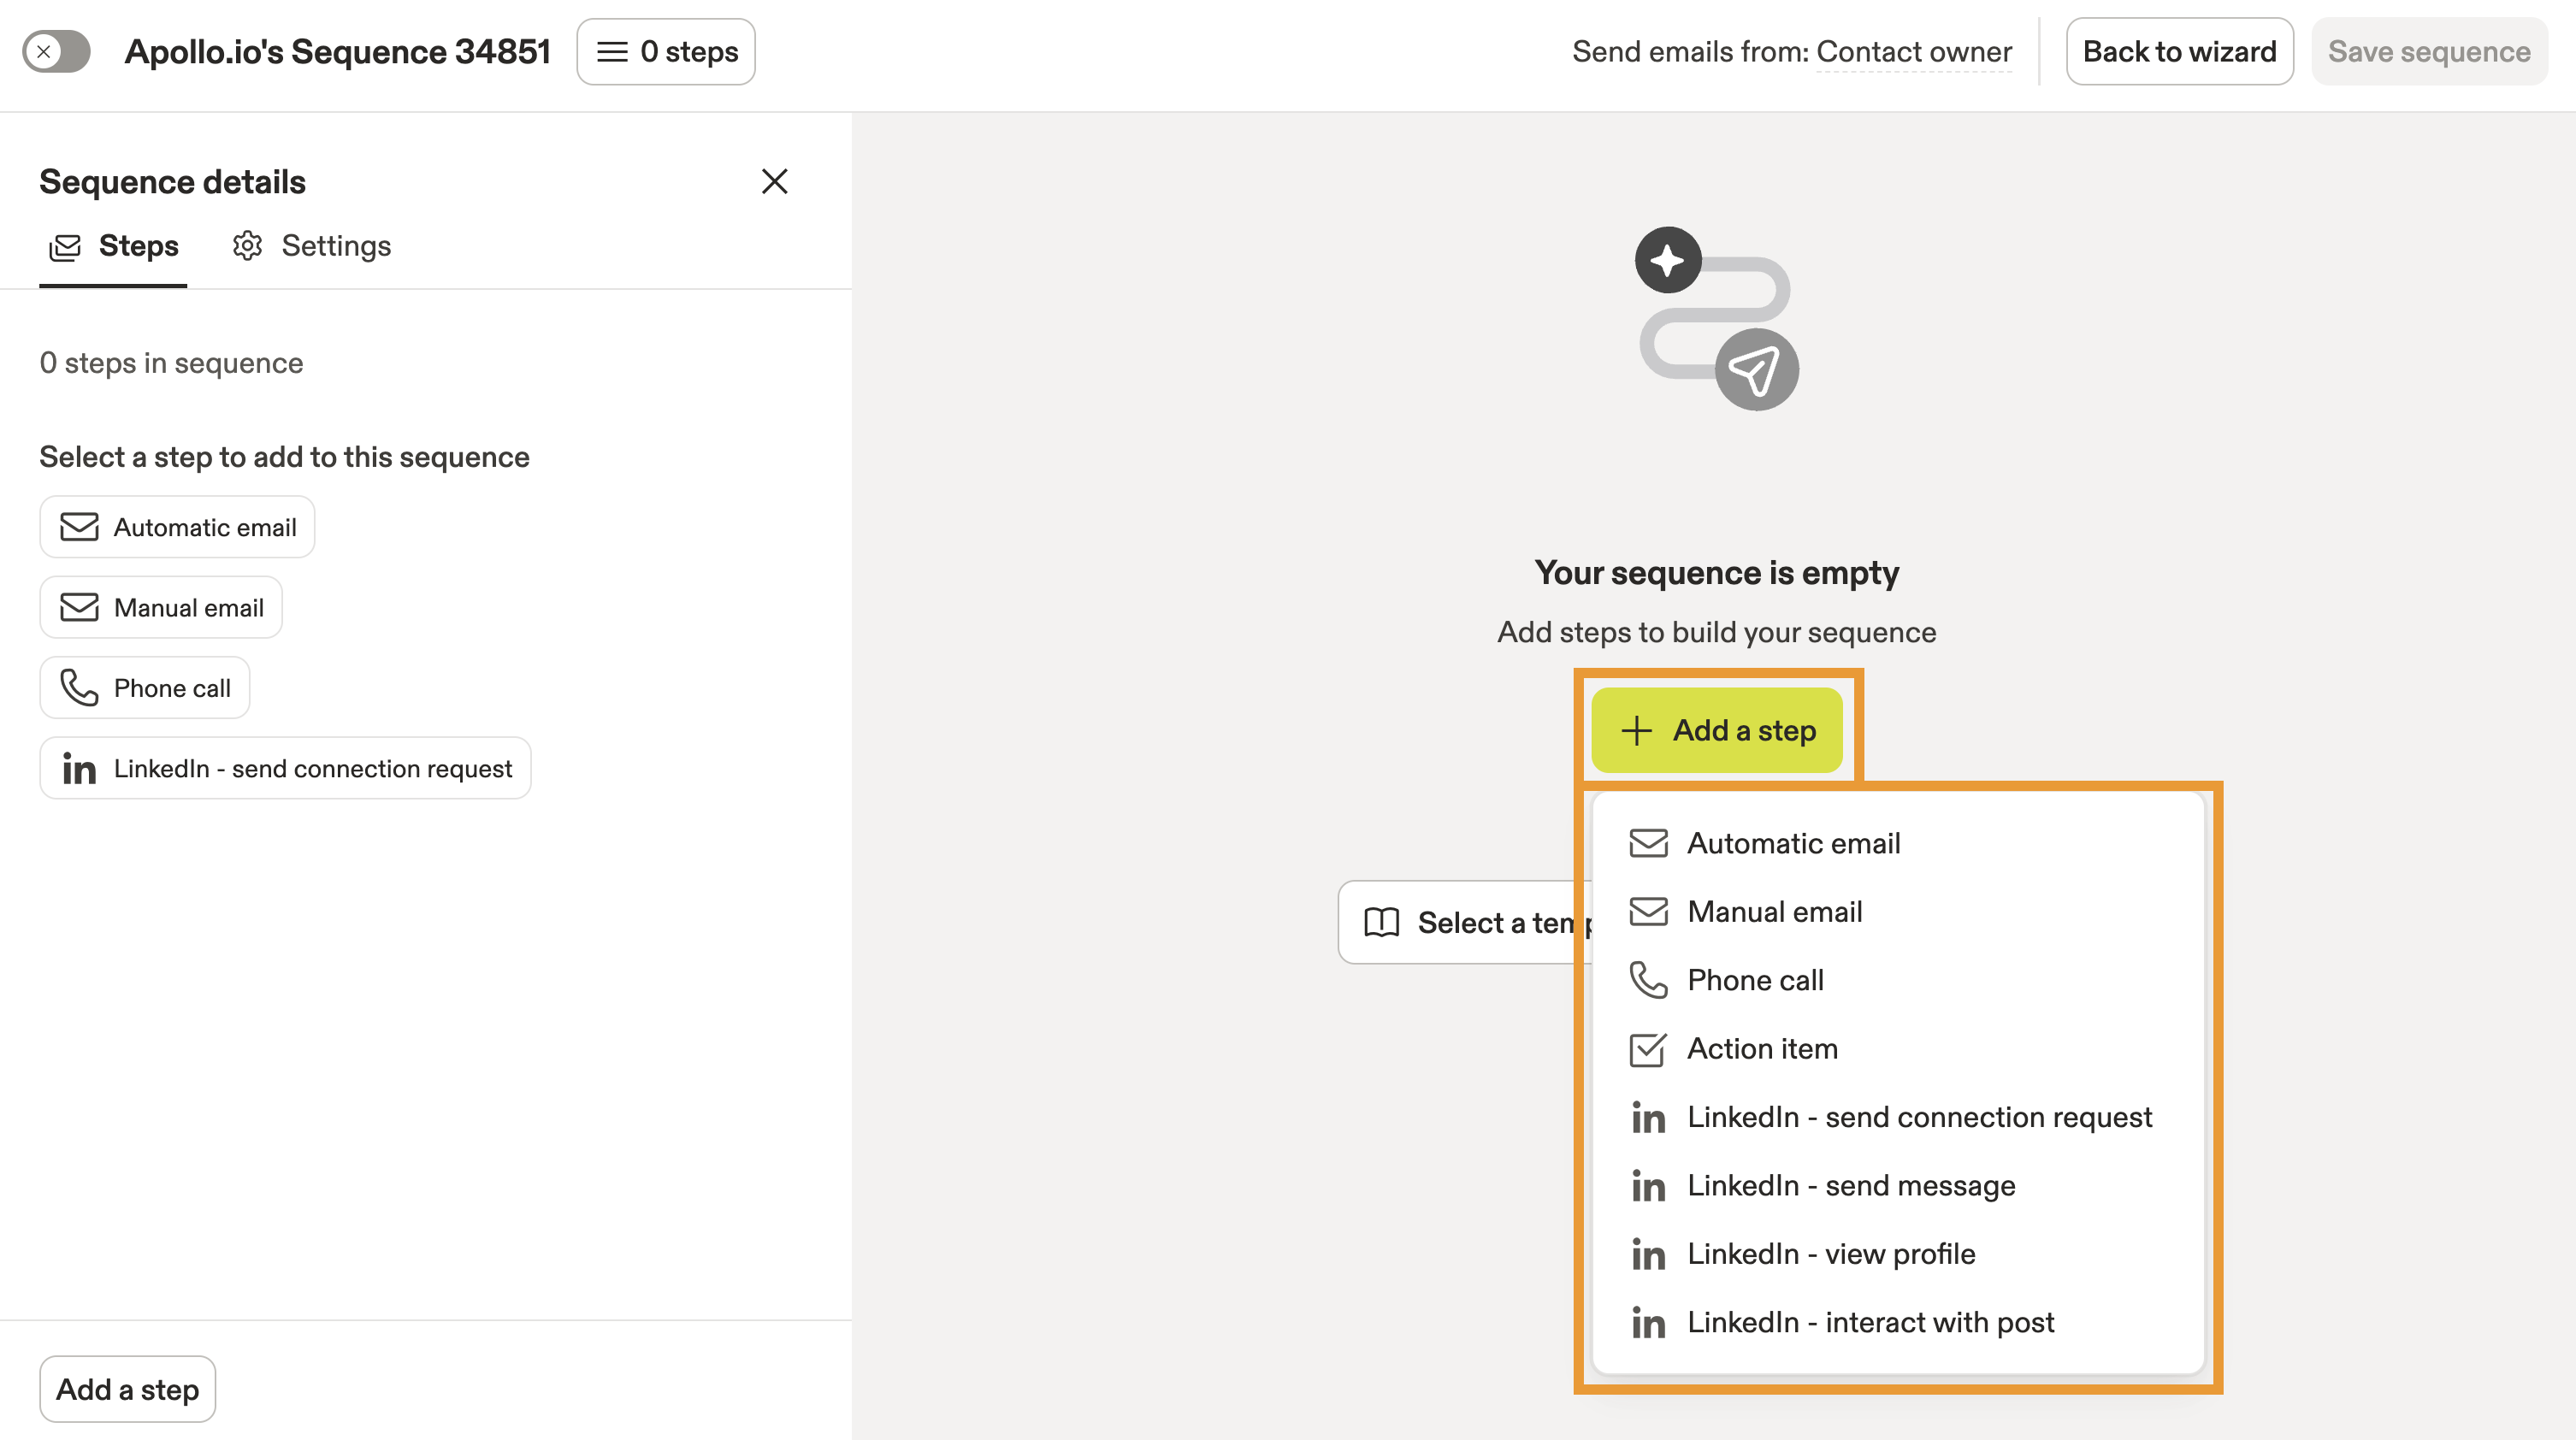Click the Manual email envelope icon in sidebar
The image size is (2576, 1440).
coord(79,608)
